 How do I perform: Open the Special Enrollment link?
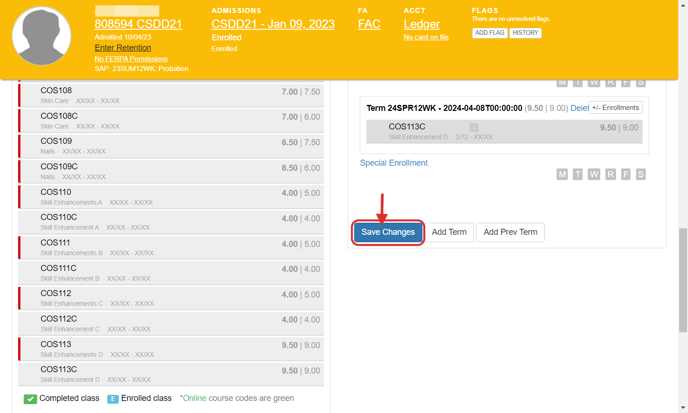394,163
